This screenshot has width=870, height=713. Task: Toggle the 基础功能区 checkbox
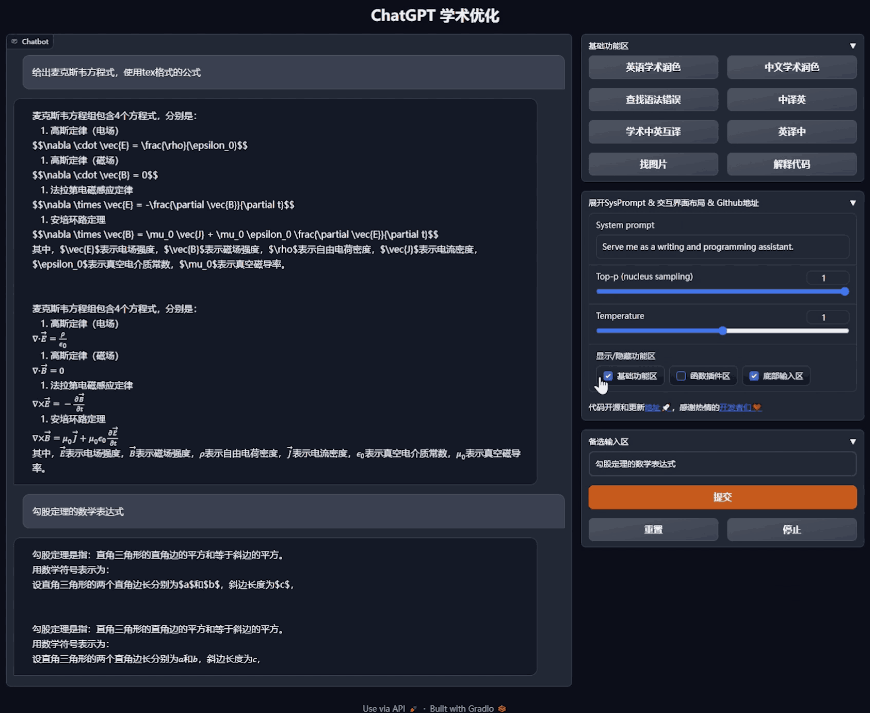[608, 376]
